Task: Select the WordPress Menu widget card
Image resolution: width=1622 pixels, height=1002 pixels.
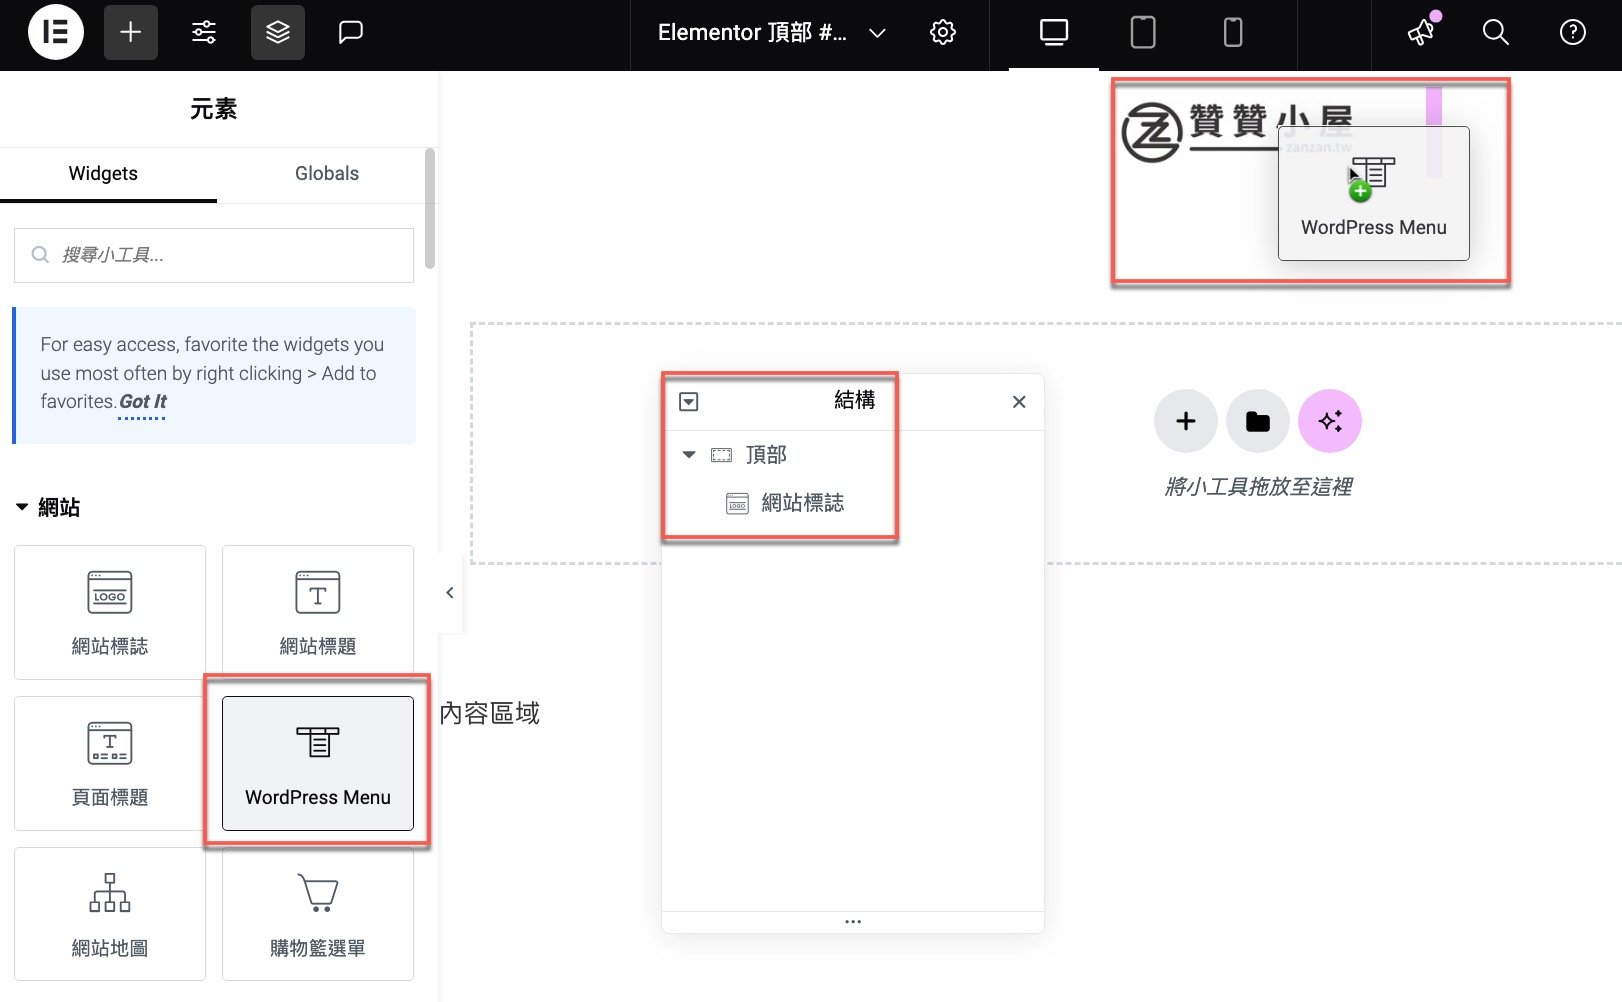Action: point(318,763)
